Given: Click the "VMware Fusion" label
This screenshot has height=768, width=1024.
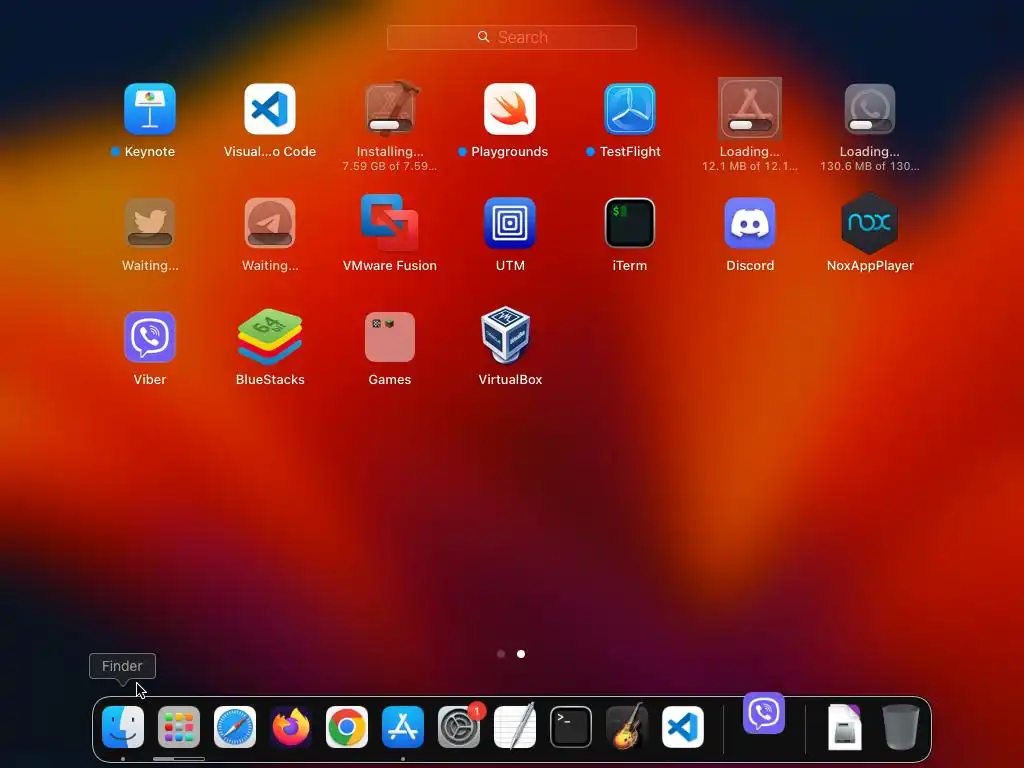Looking at the screenshot, I should [390, 266].
